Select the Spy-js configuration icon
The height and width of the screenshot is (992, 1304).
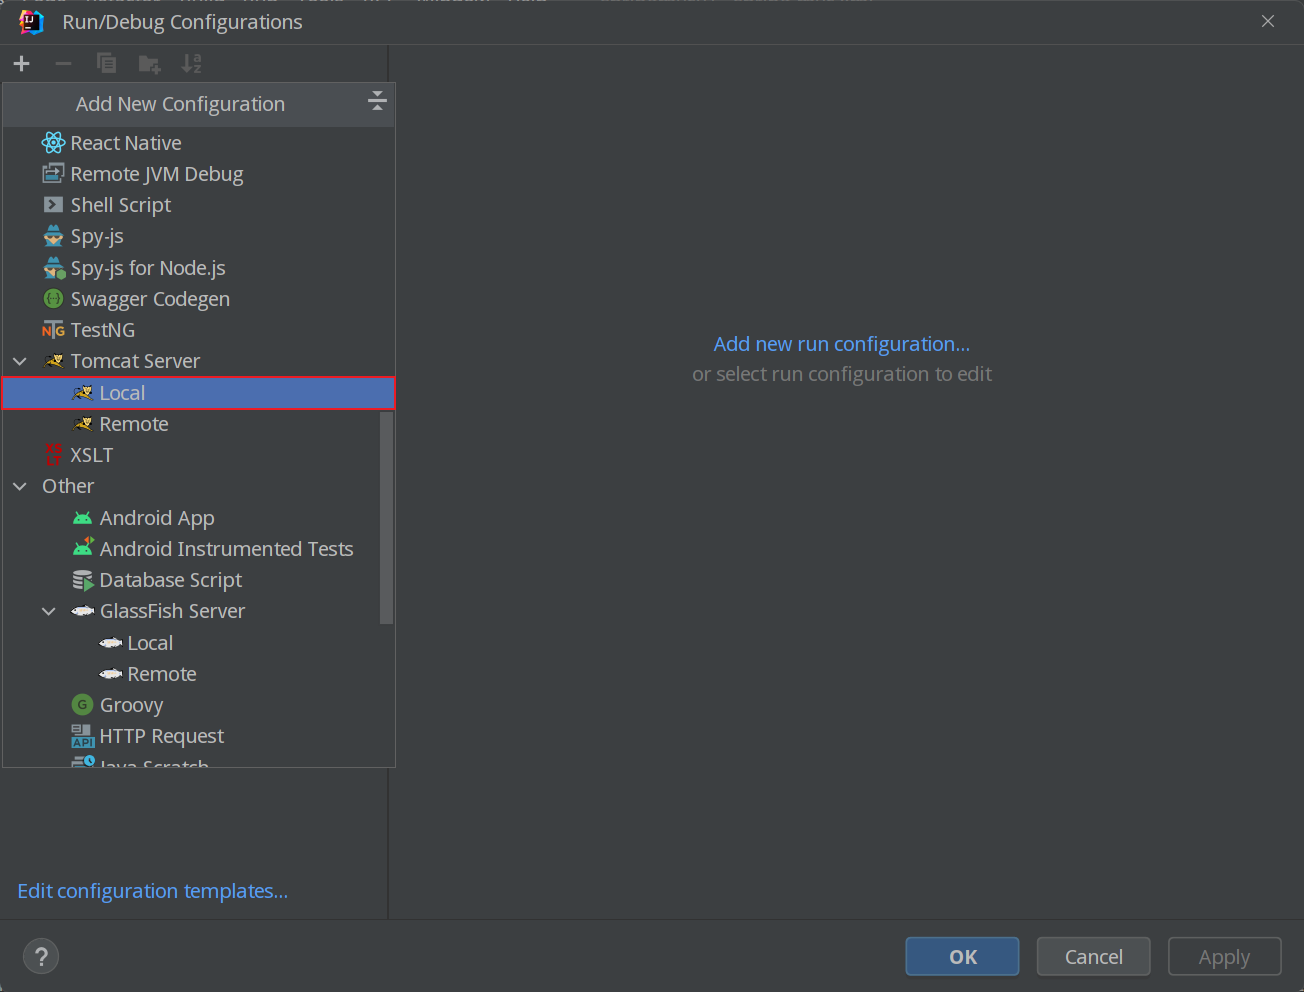click(53, 237)
